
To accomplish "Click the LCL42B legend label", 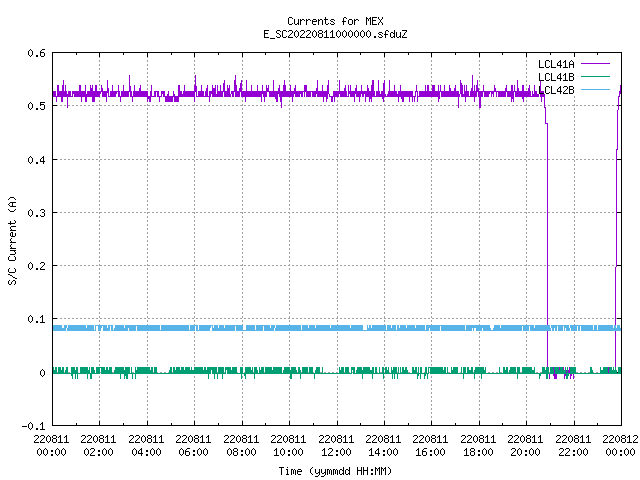I will tap(556, 90).
